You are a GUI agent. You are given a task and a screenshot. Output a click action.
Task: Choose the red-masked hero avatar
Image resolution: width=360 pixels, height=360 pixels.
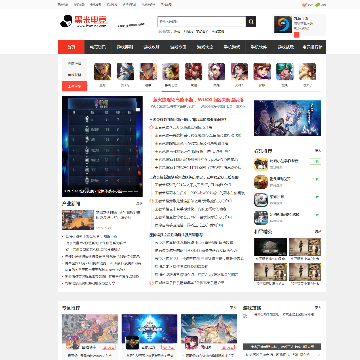pos(193,72)
